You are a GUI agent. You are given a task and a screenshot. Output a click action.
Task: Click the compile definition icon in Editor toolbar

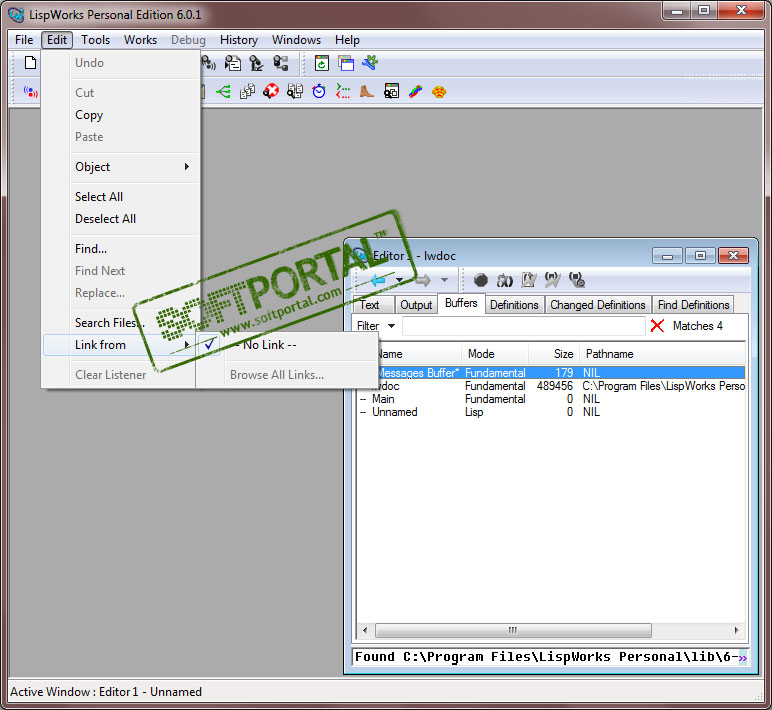pos(528,280)
